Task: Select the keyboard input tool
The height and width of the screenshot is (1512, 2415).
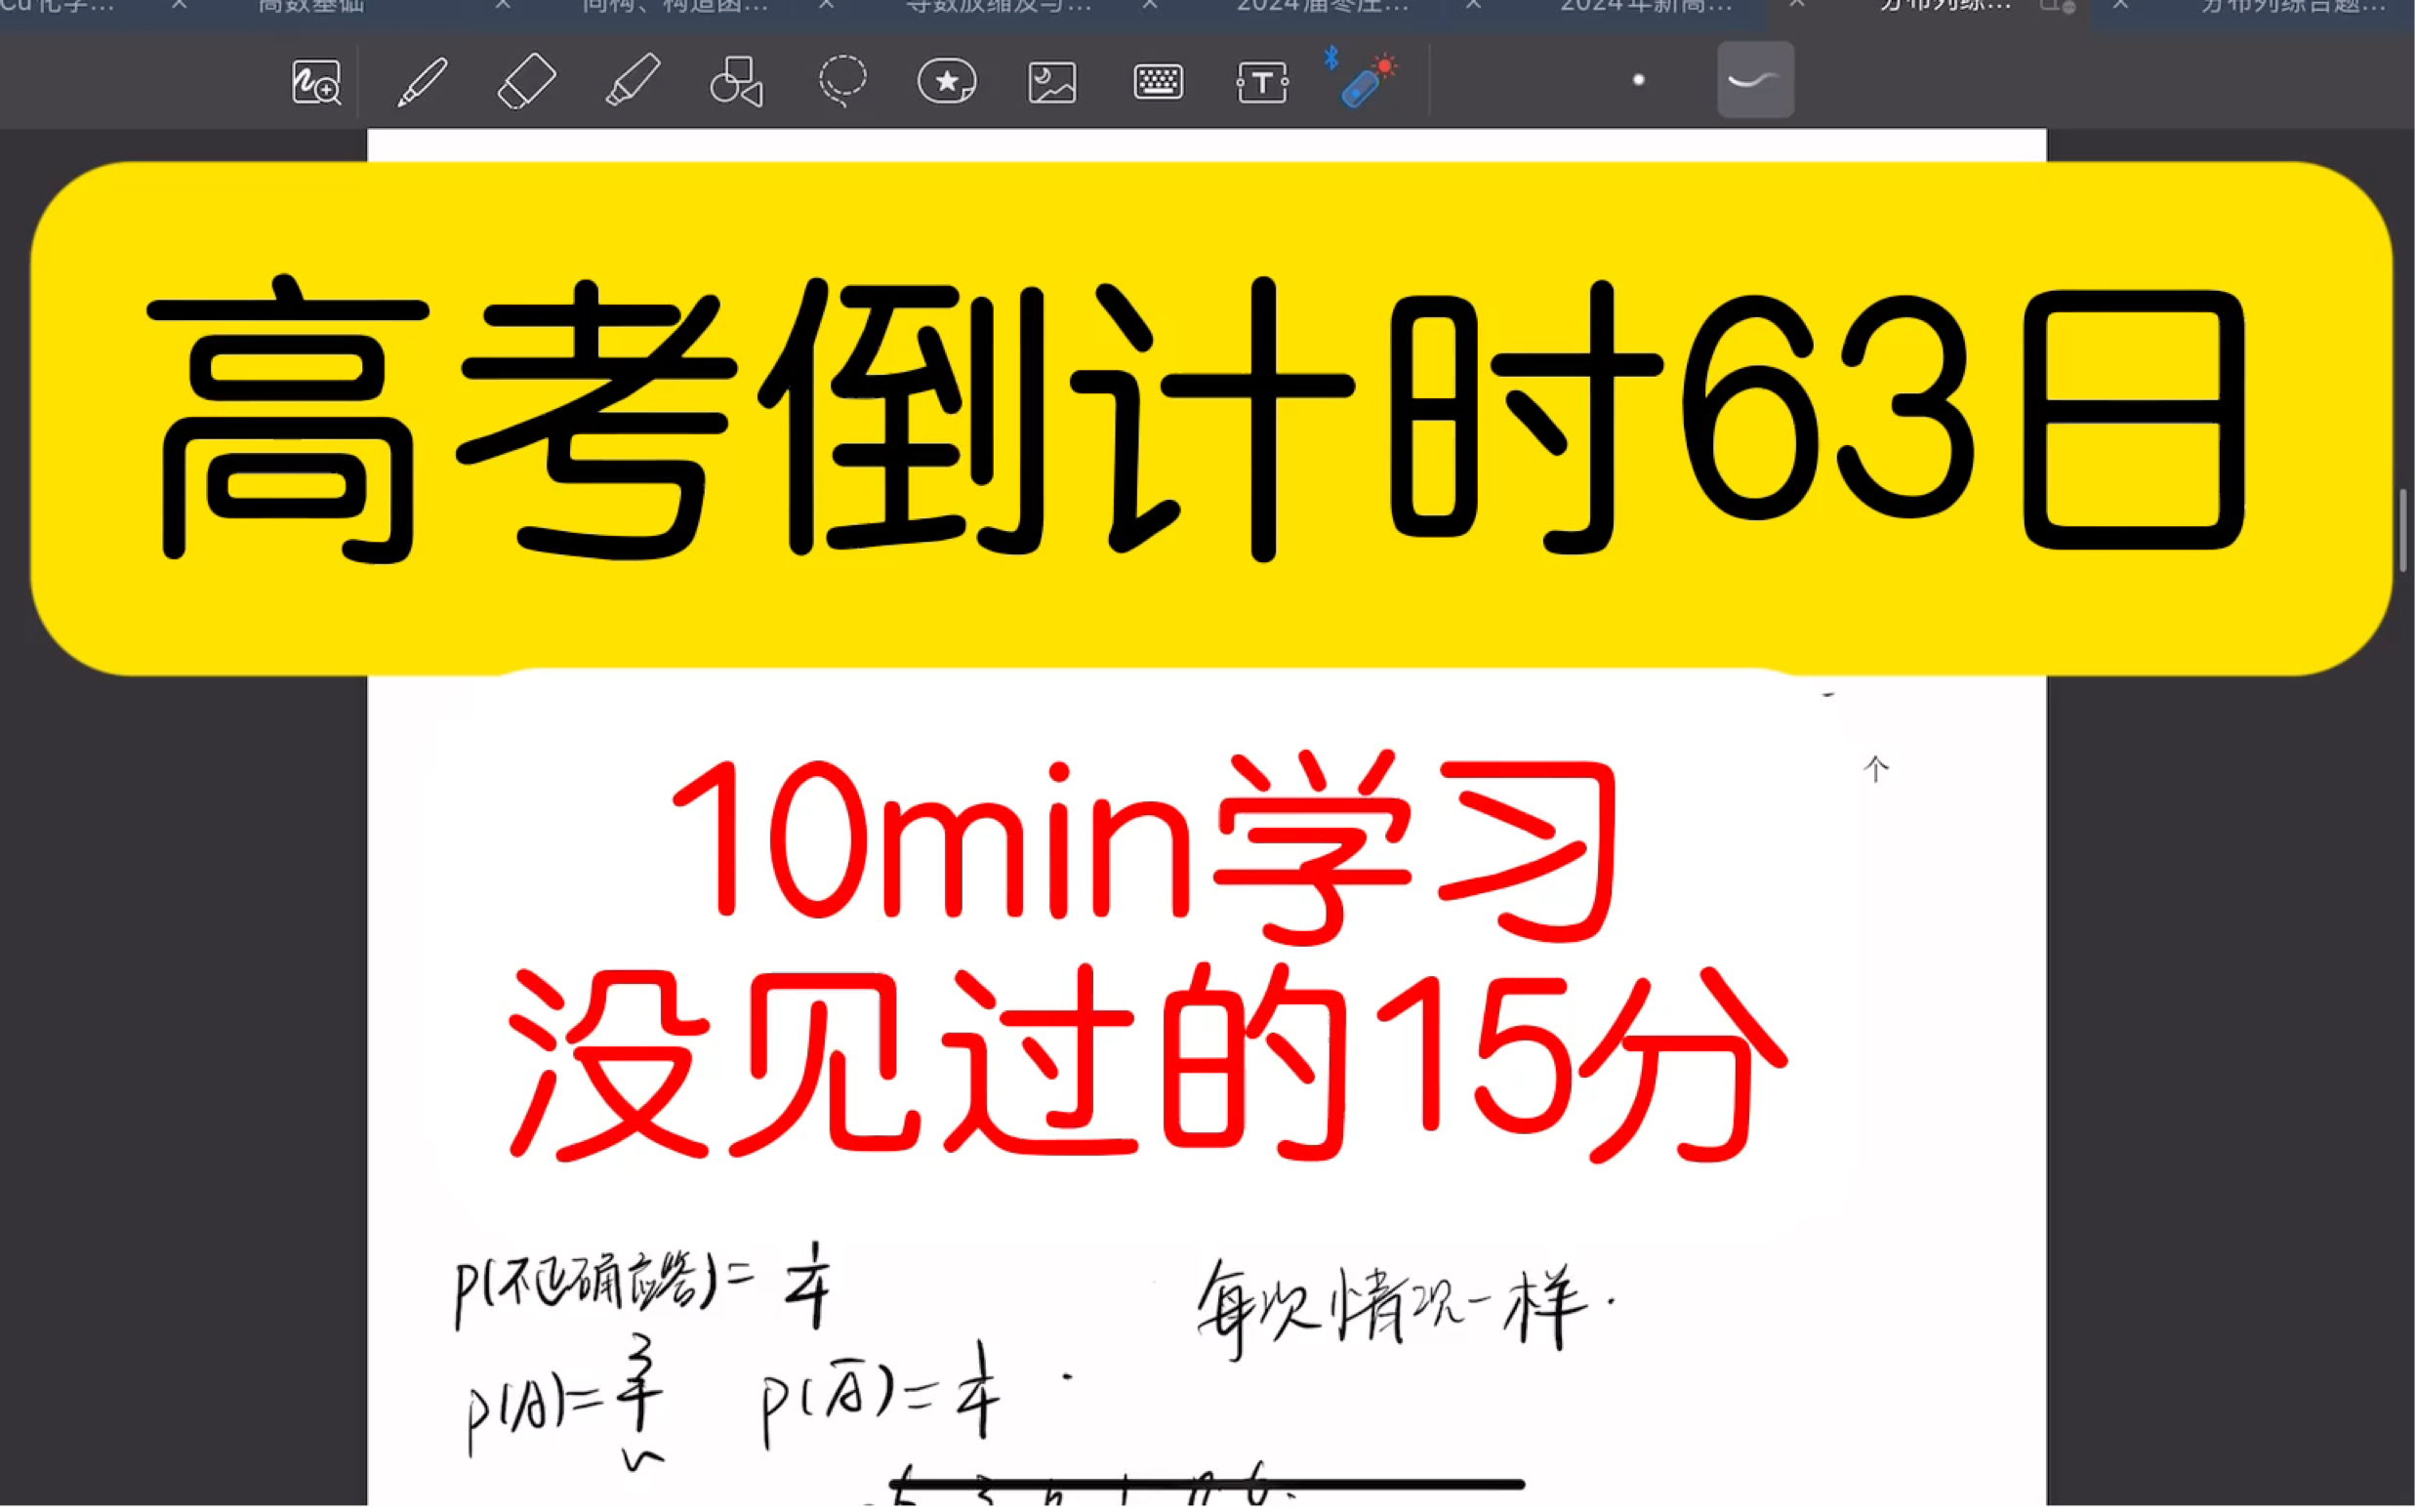Action: 1156,82
